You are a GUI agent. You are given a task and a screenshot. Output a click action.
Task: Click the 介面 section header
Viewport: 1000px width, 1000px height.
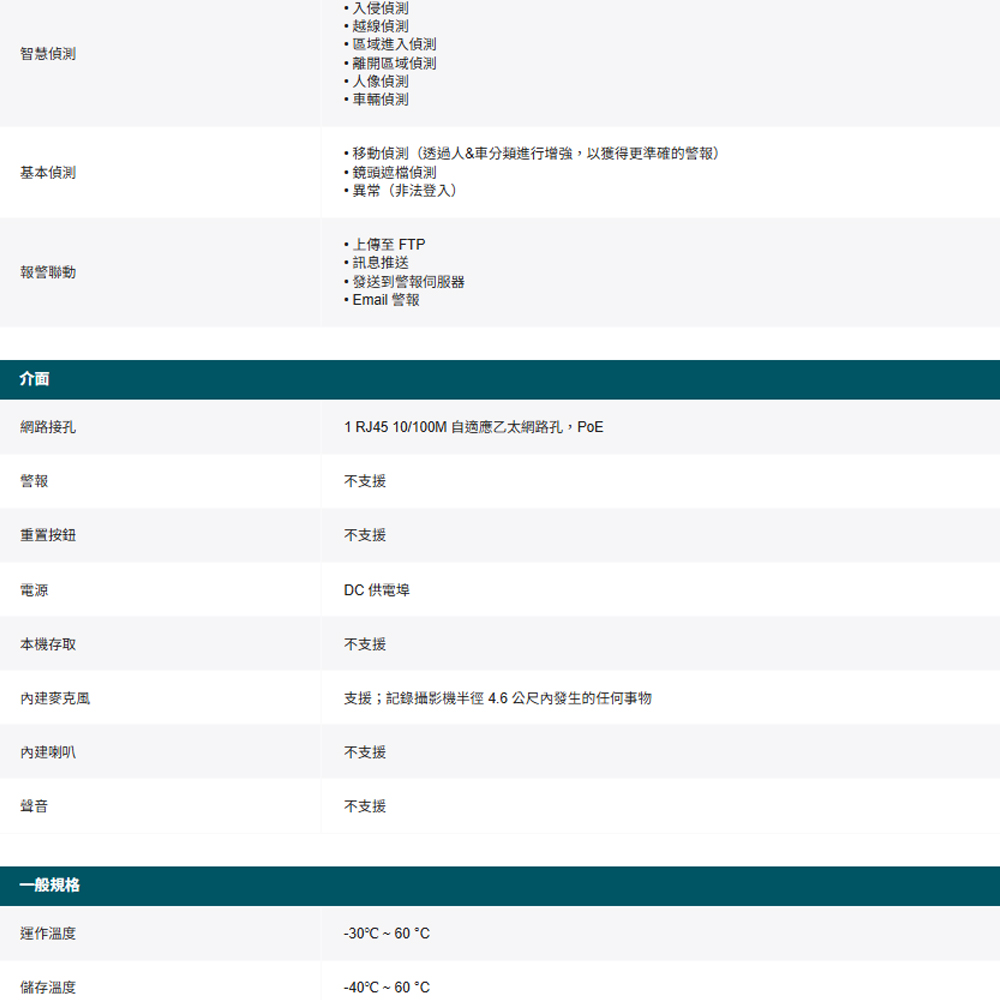pos(35,379)
